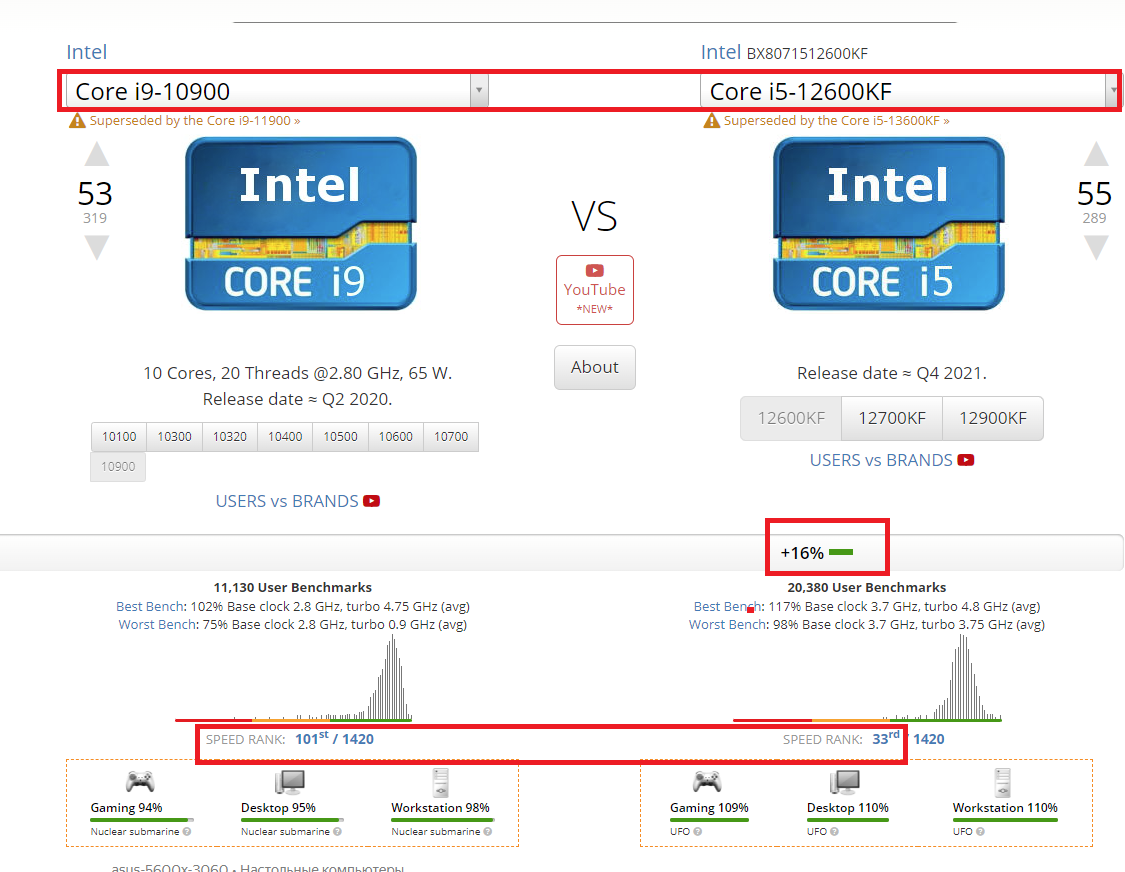The height and width of the screenshot is (872, 1125).
Task: Click help icon beside Gaming UFO
Action: [697, 832]
